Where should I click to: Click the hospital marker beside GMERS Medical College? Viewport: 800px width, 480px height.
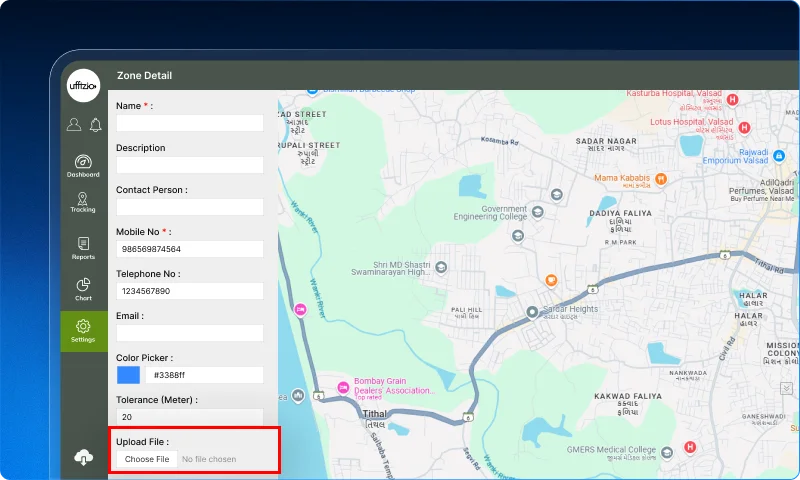tap(690, 447)
